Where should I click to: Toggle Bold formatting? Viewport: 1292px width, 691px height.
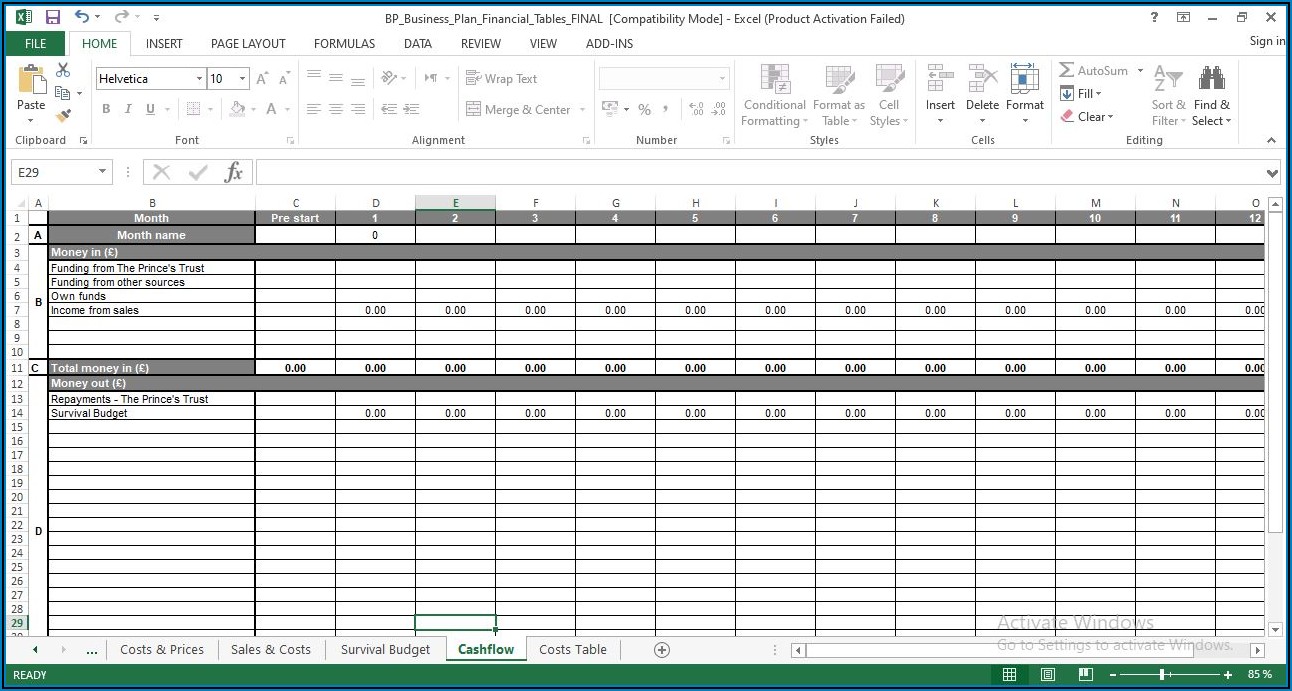[106, 109]
